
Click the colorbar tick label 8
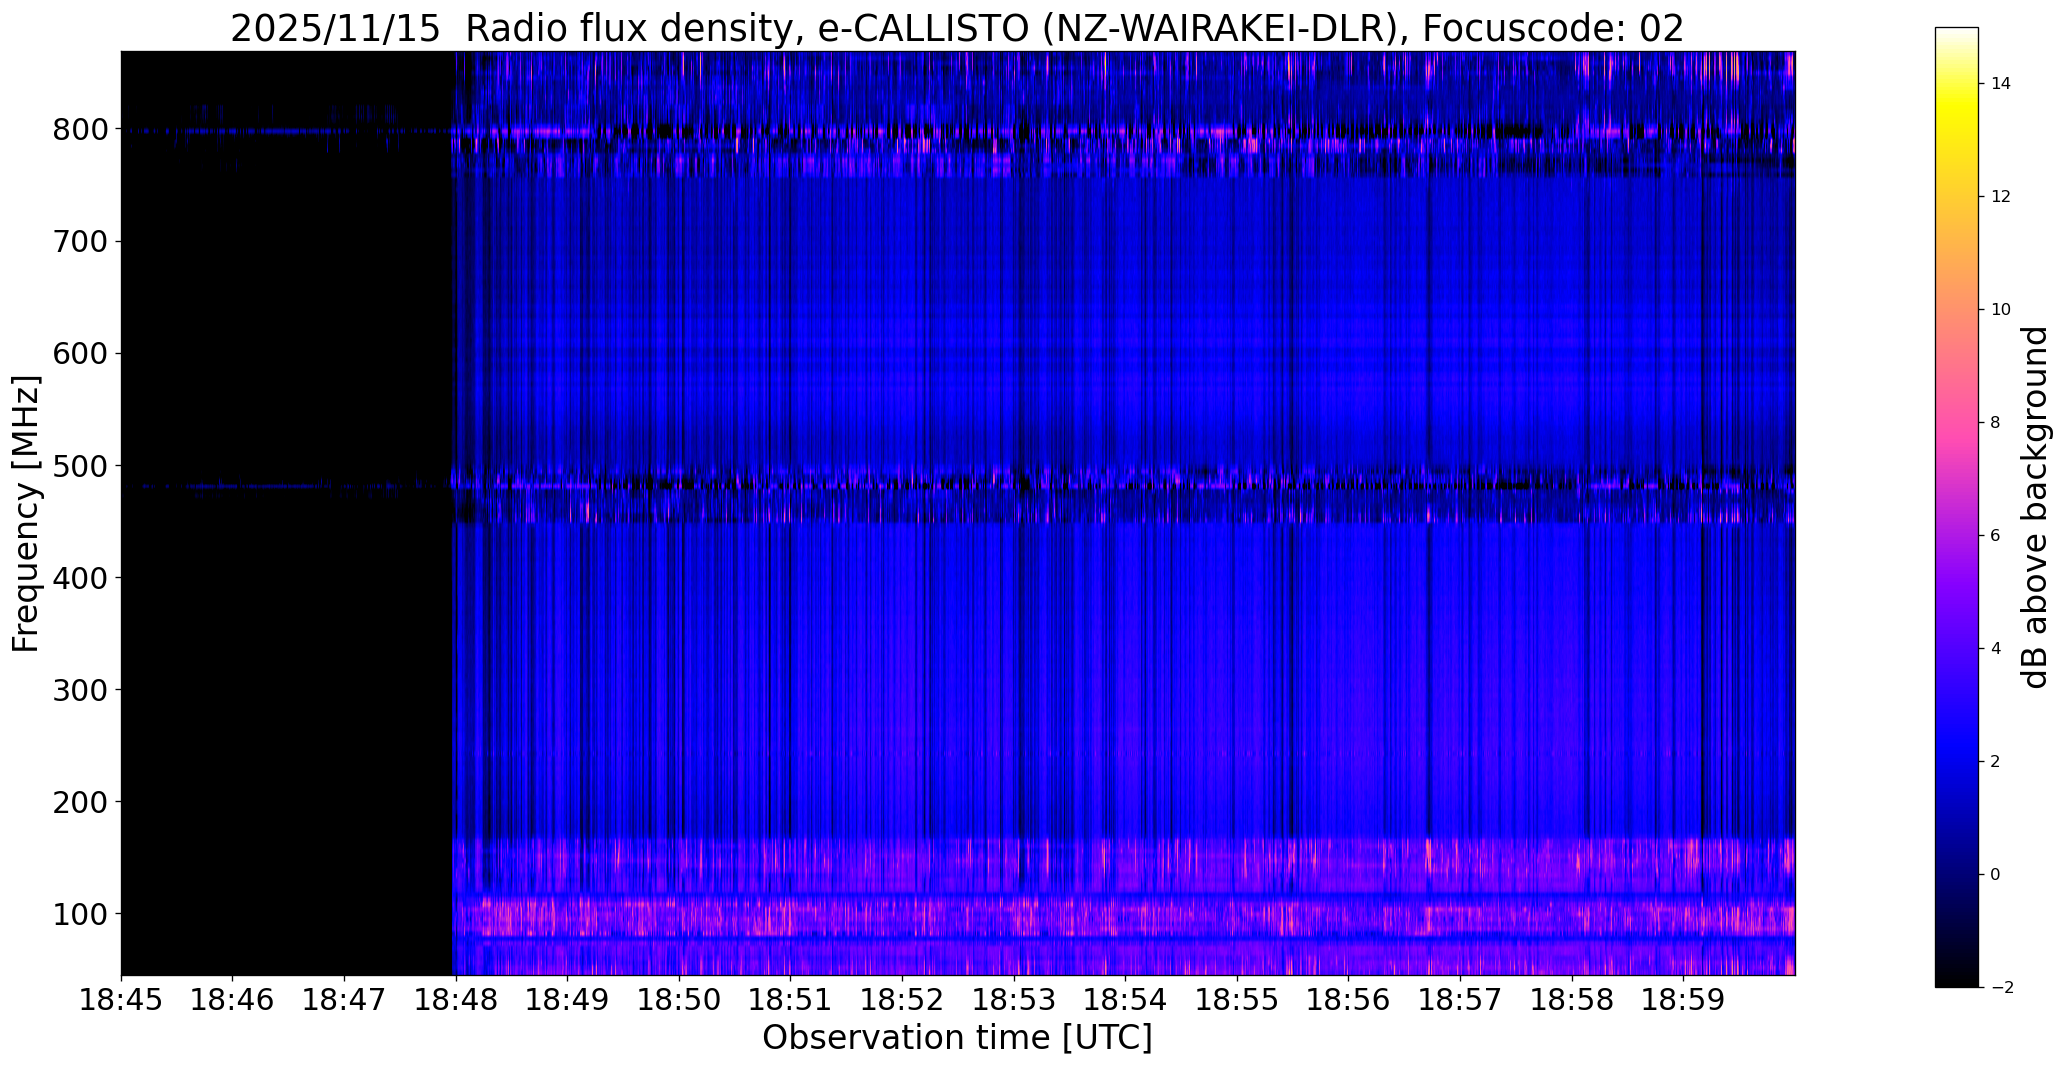(x=1996, y=423)
